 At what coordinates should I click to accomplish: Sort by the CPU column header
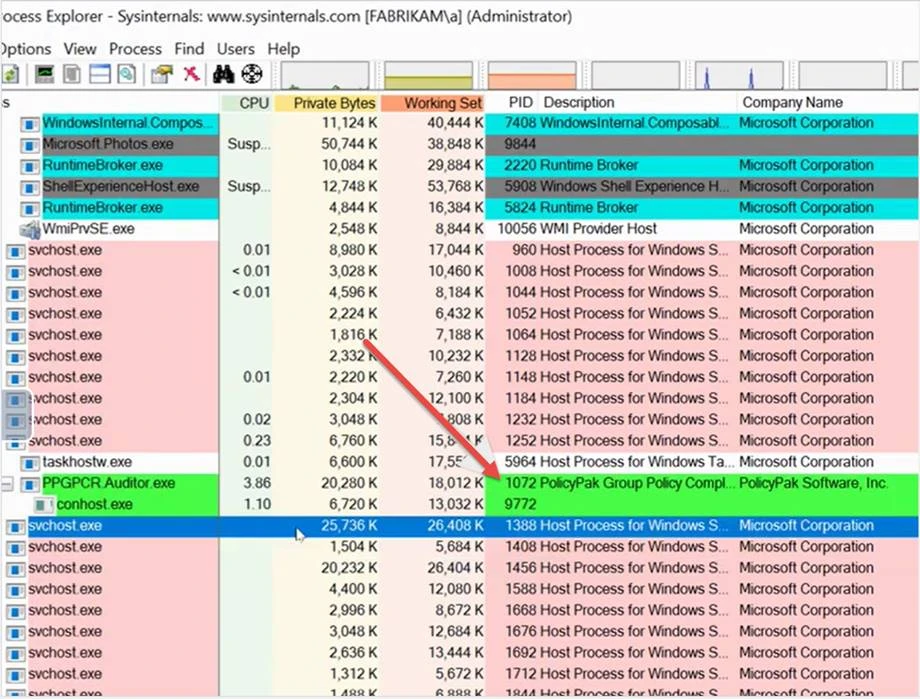click(x=254, y=103)
